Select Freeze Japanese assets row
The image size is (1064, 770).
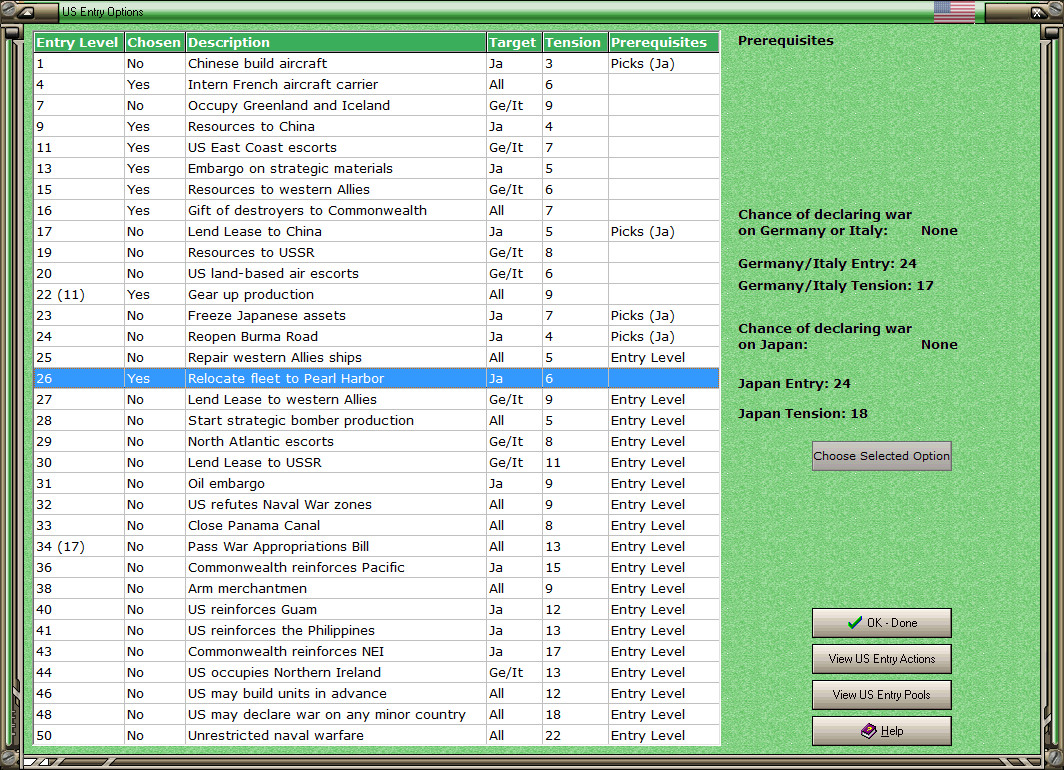[377, 315]
